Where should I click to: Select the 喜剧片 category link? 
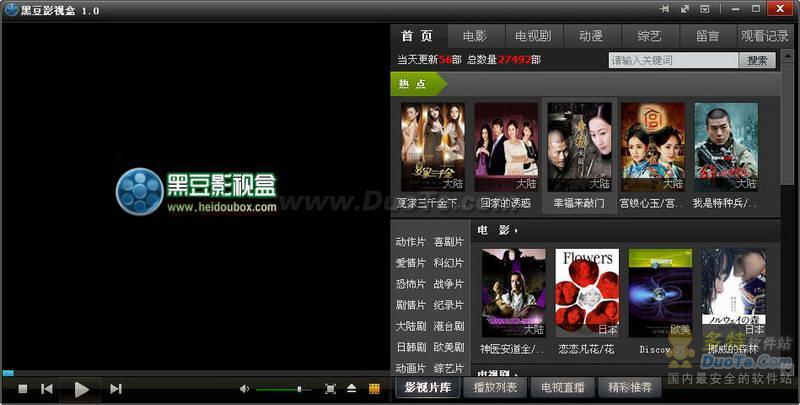[448, 242]
